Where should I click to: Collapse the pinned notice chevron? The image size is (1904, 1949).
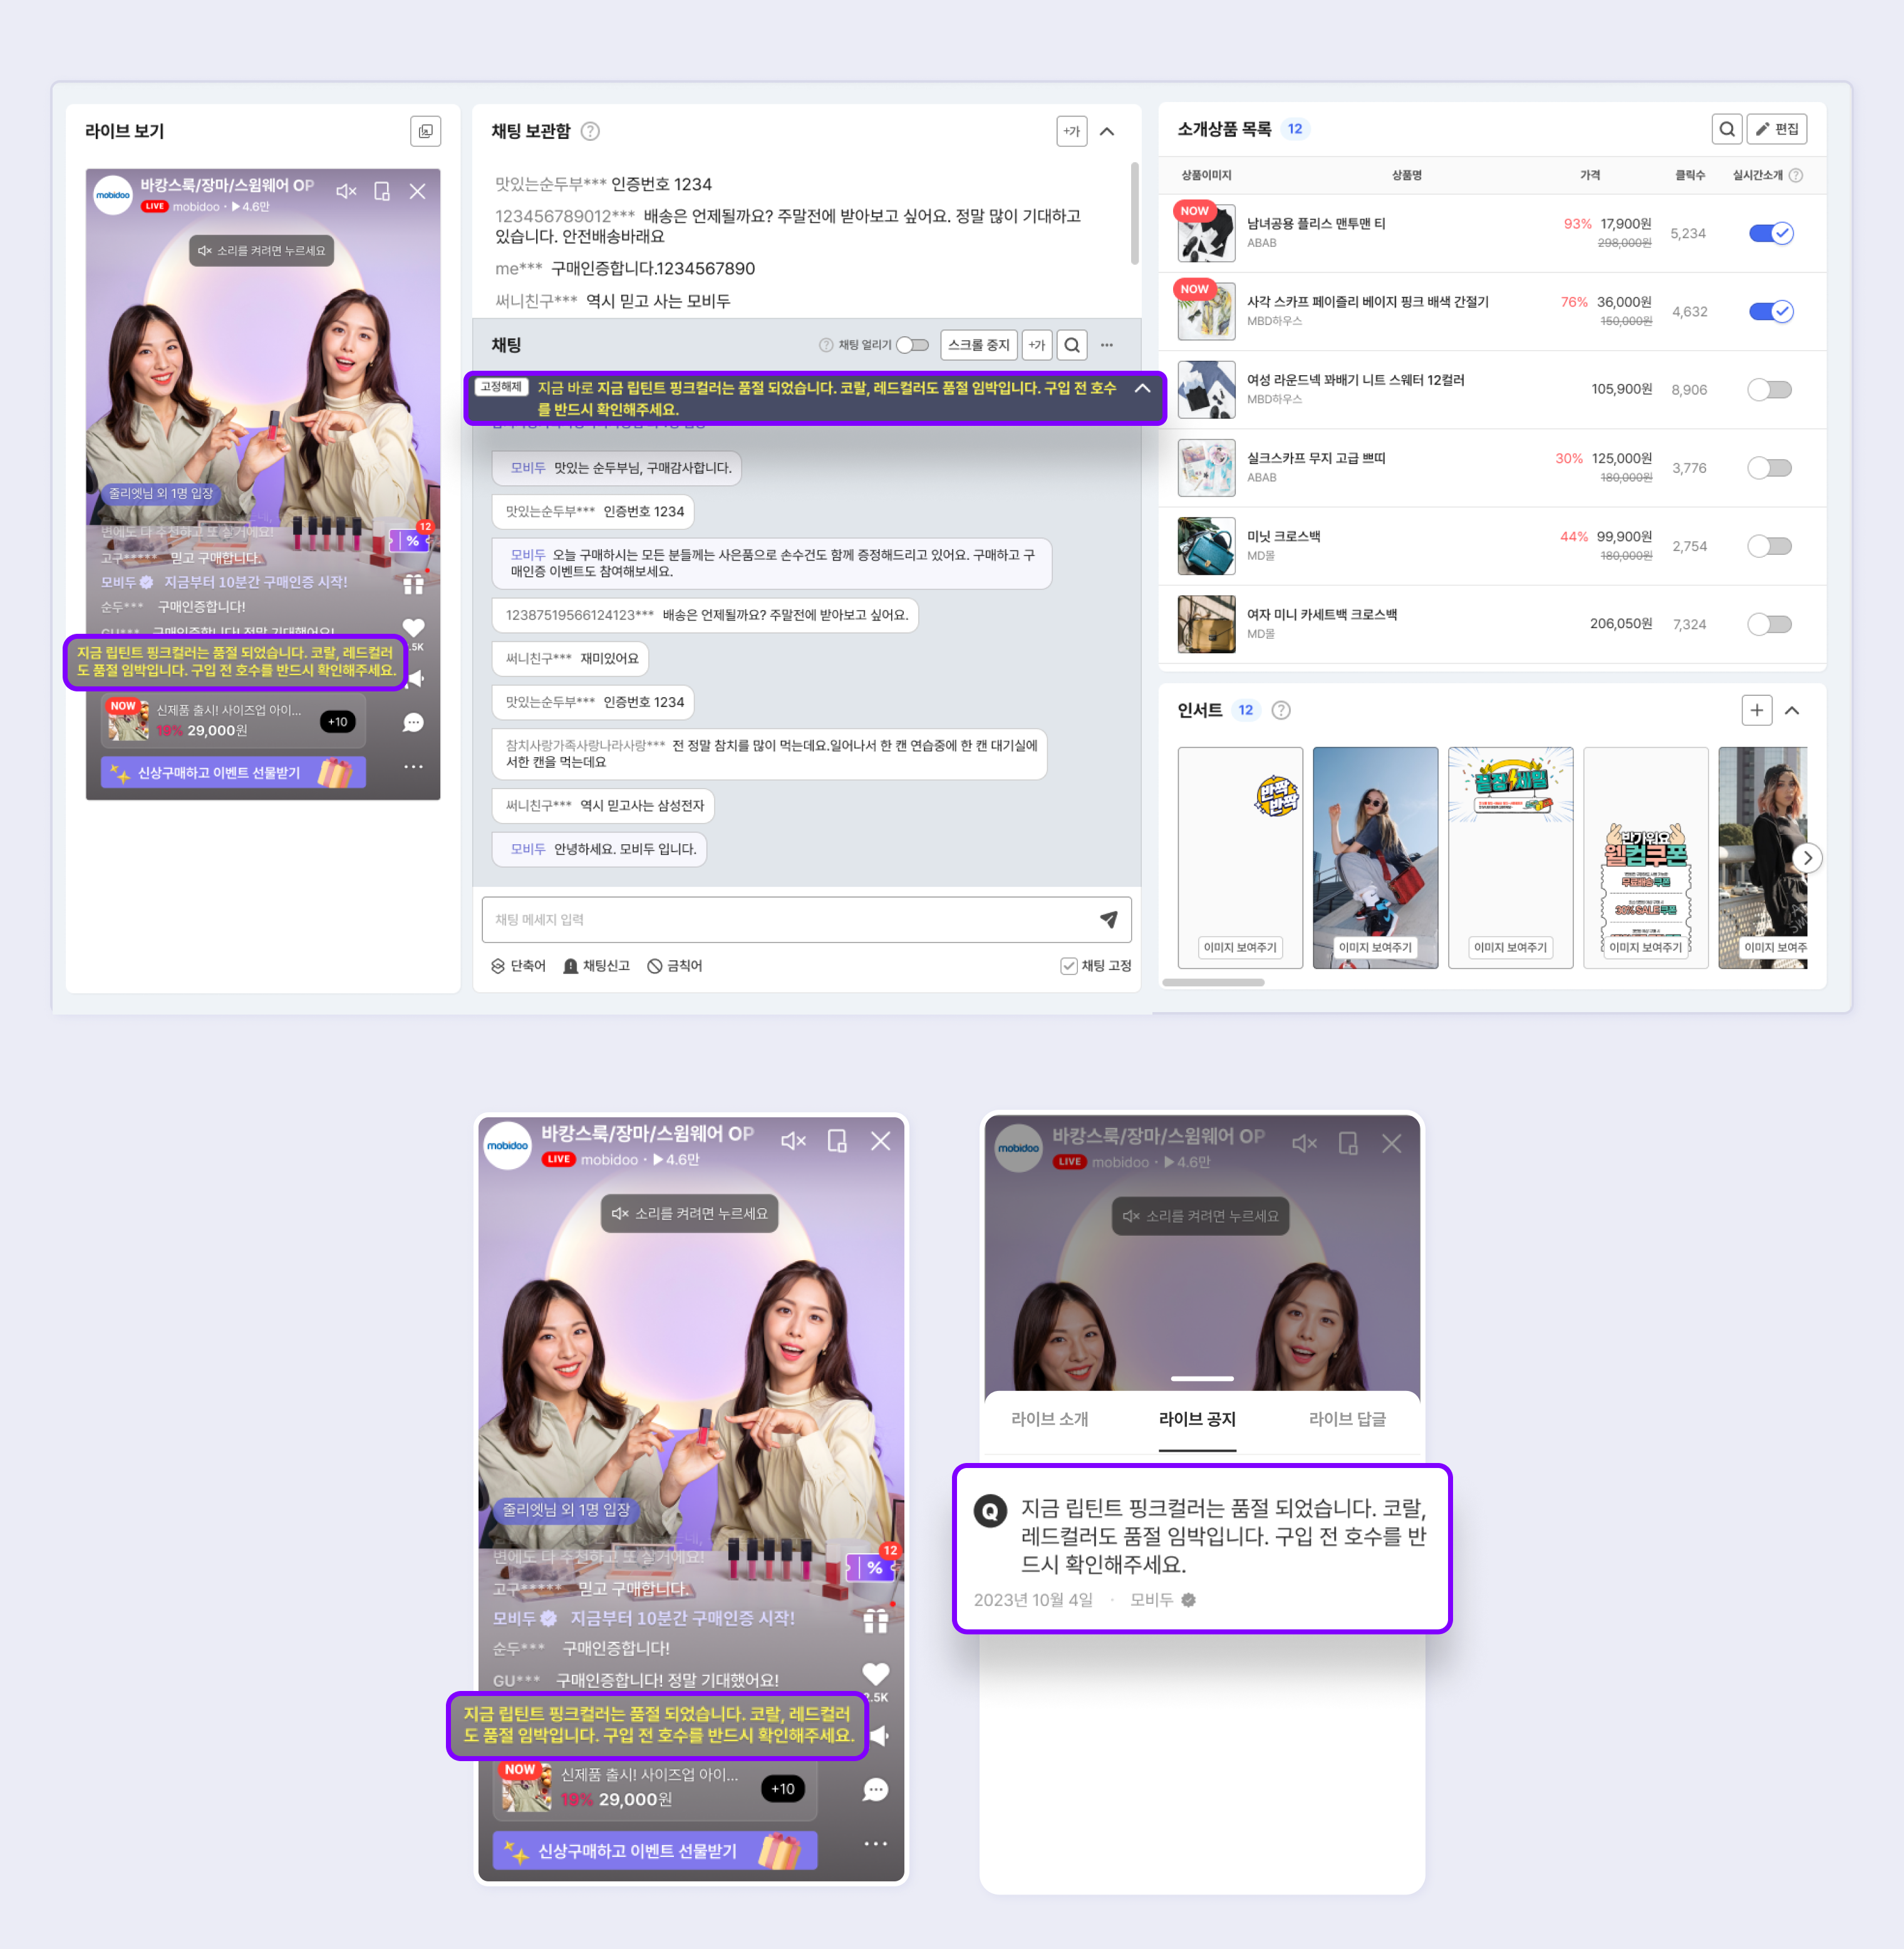point(1142,388)
